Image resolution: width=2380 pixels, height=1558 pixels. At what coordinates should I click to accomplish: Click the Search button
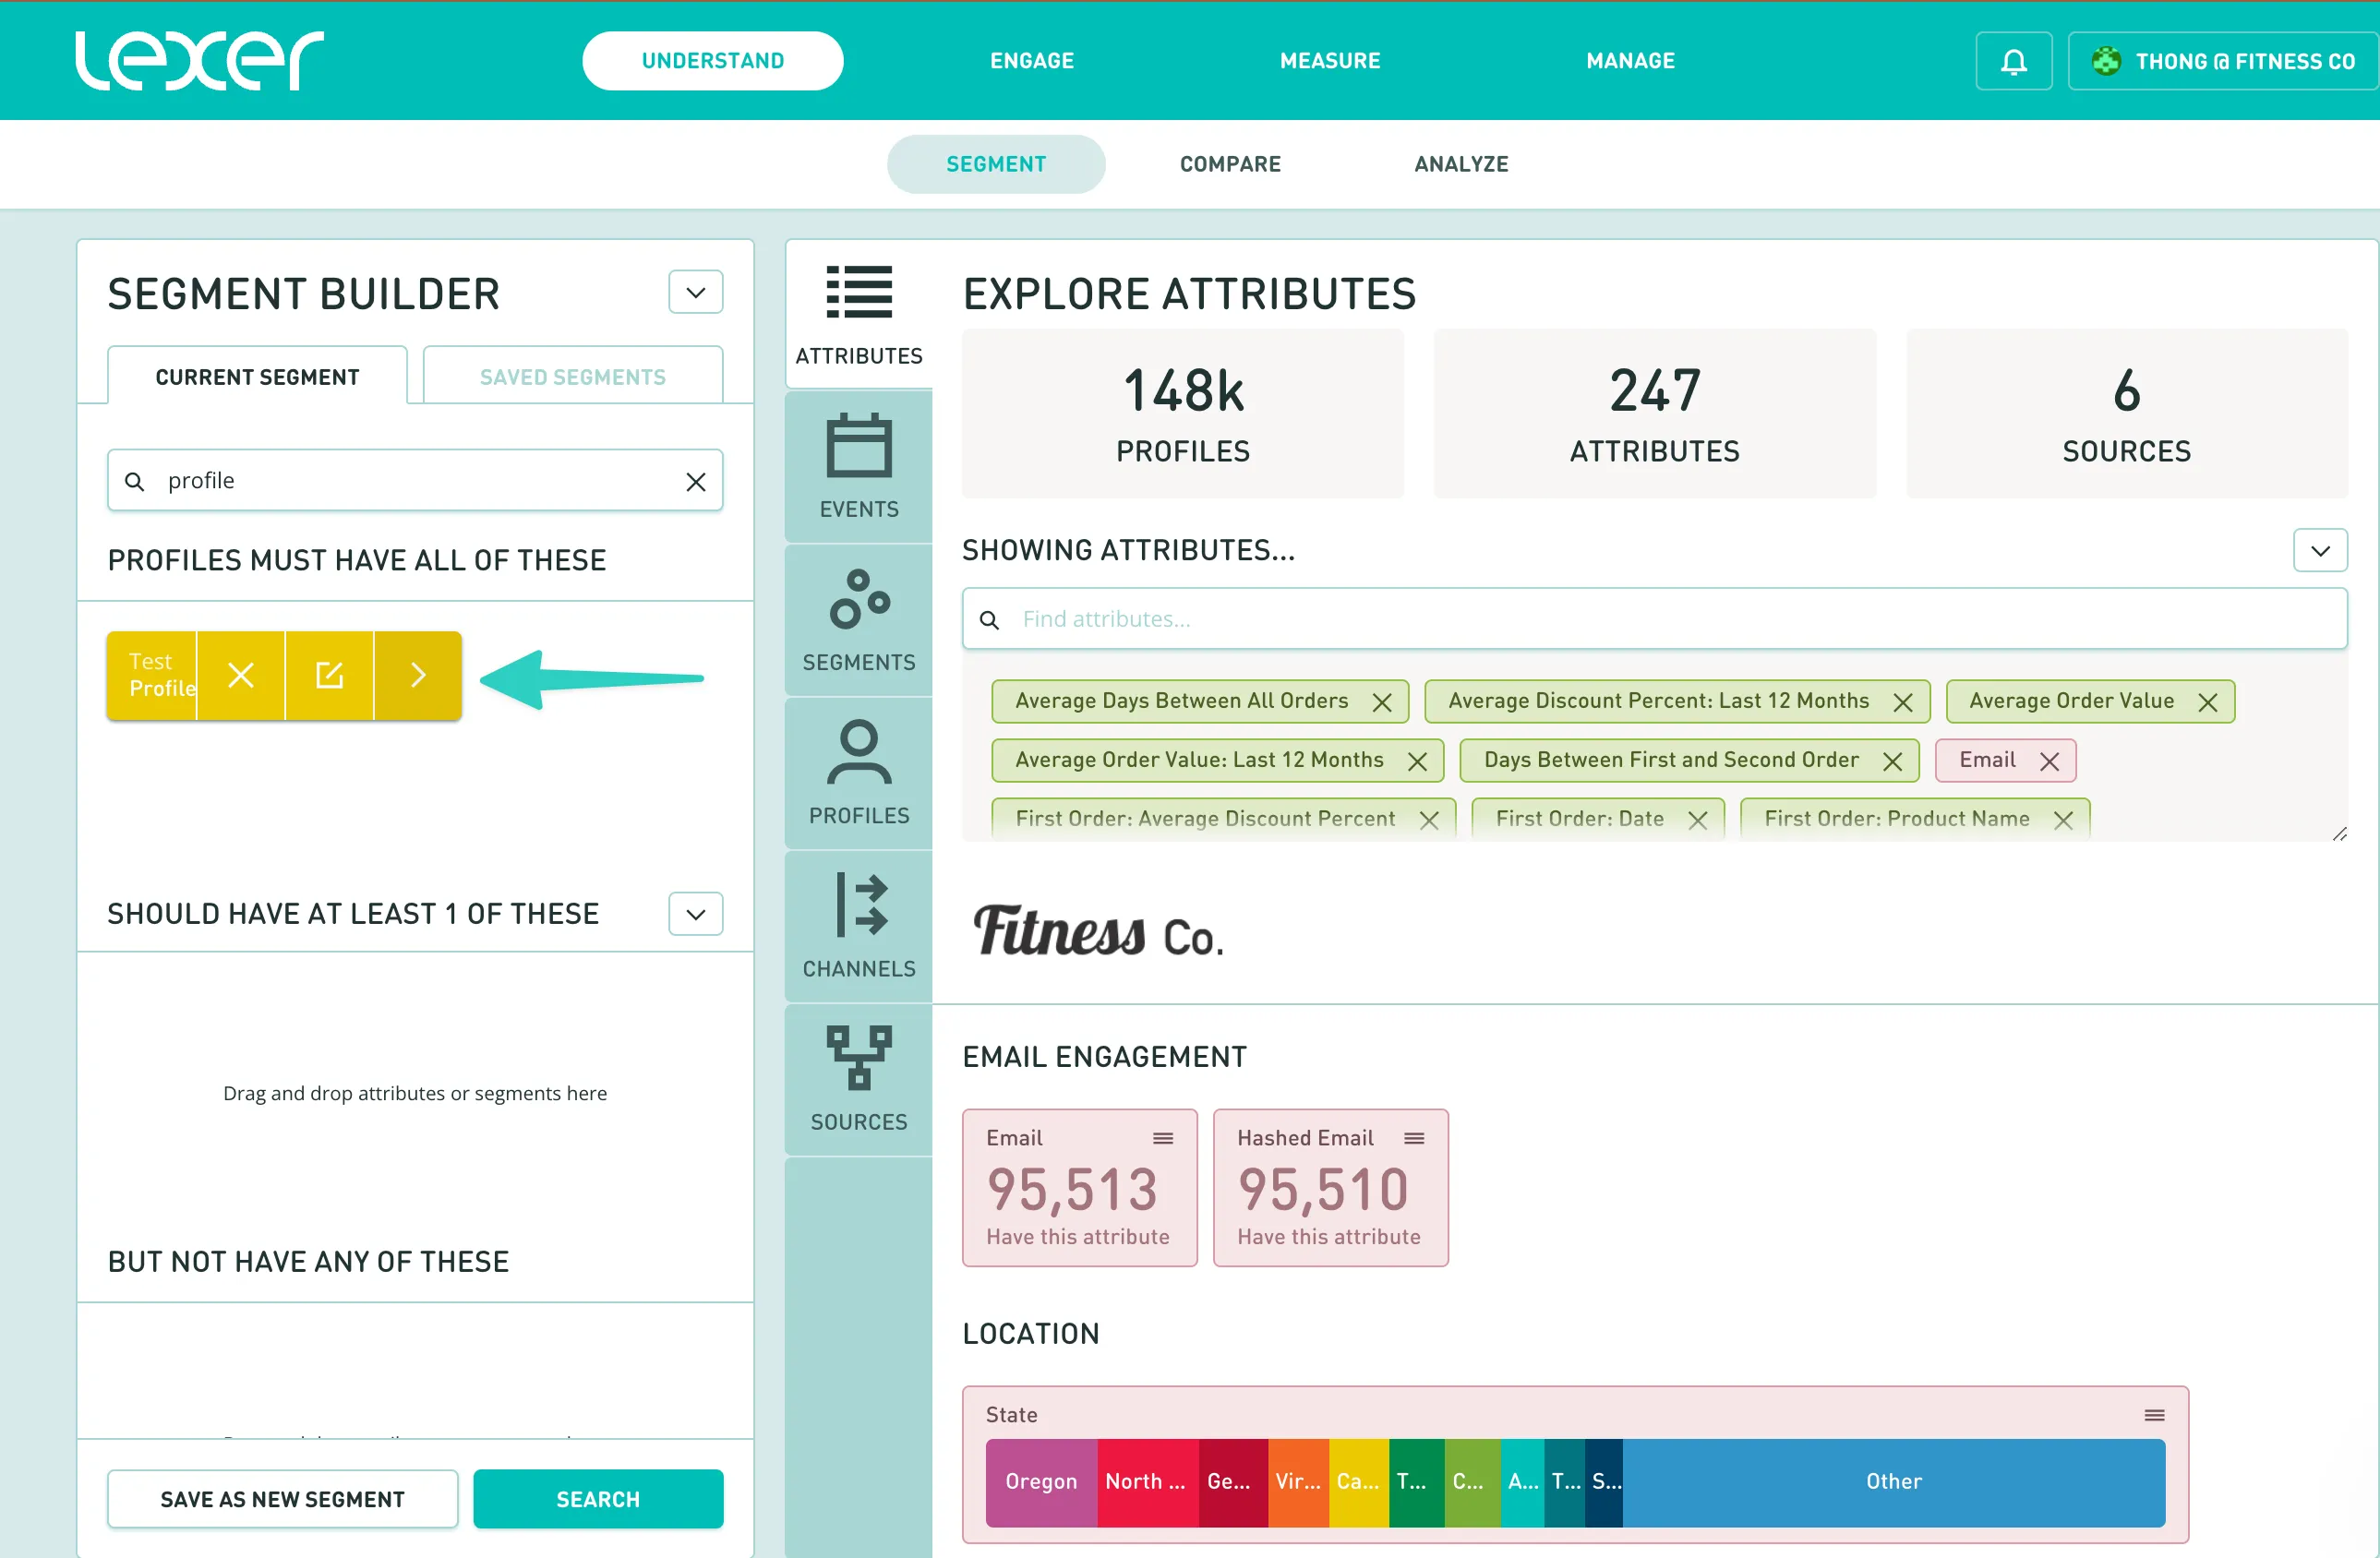(597, 1498)
